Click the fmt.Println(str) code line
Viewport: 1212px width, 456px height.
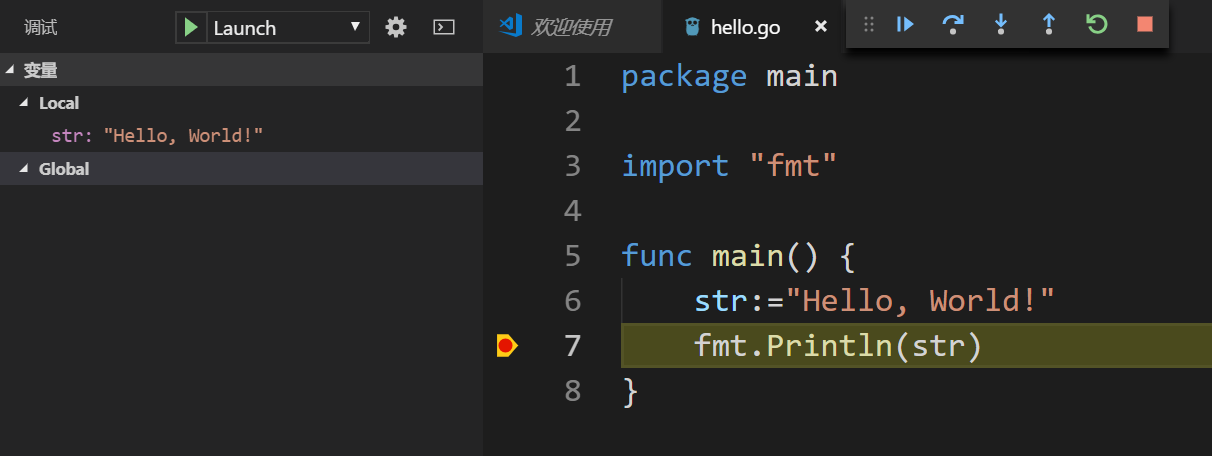(838, 346)
